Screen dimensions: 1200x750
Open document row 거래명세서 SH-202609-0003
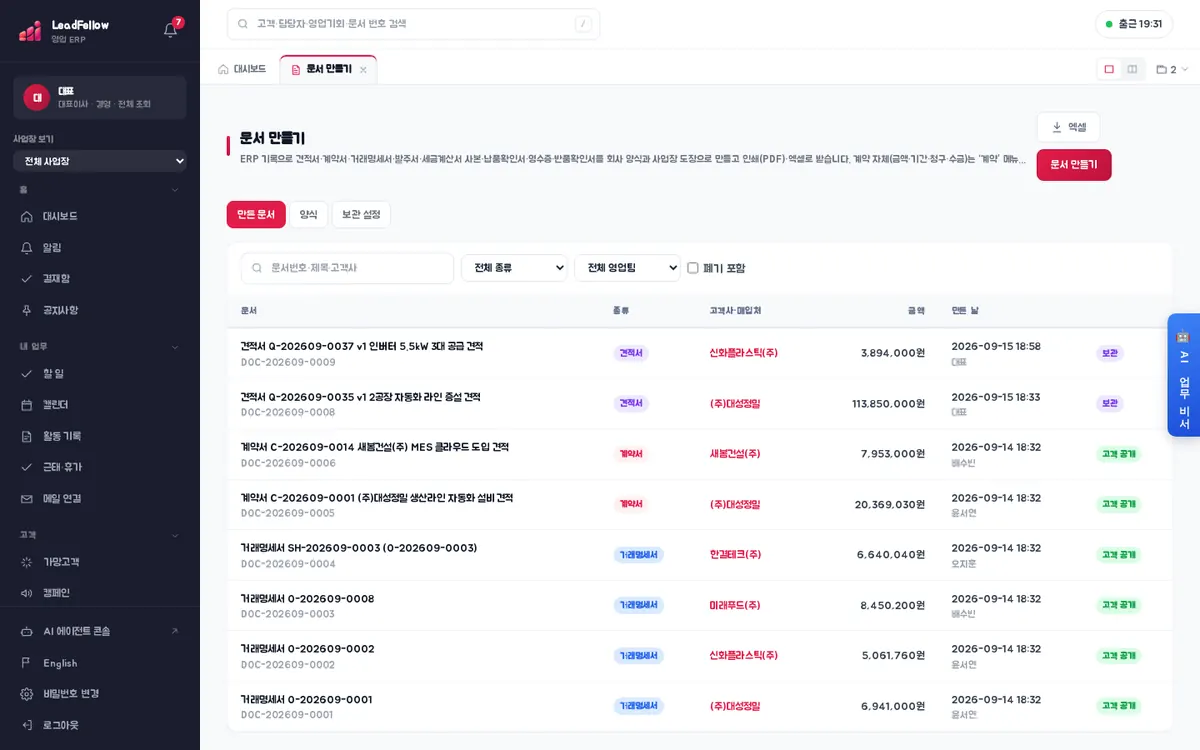point(699,555)
